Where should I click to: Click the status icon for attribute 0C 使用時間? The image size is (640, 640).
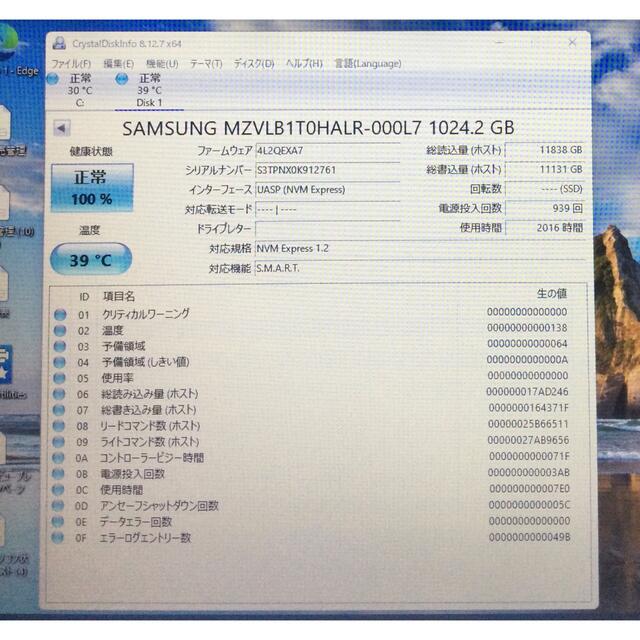click(x=58, y=490)
